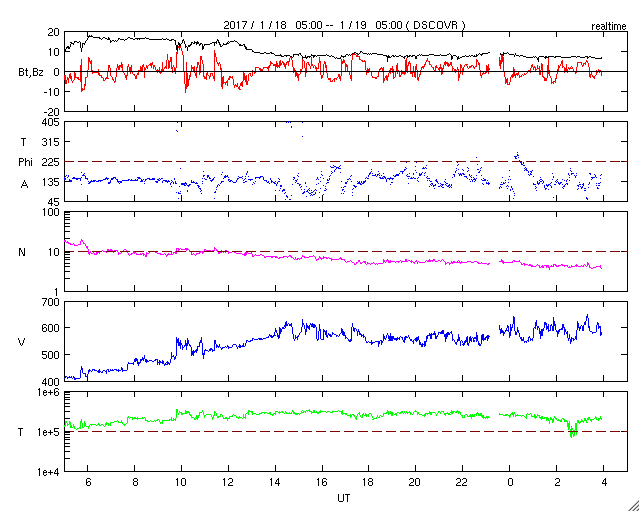Click the "14" hour tick on the UT axis
Image resolution: width=640 pixels, height=512 pixels.
point(276,483)
